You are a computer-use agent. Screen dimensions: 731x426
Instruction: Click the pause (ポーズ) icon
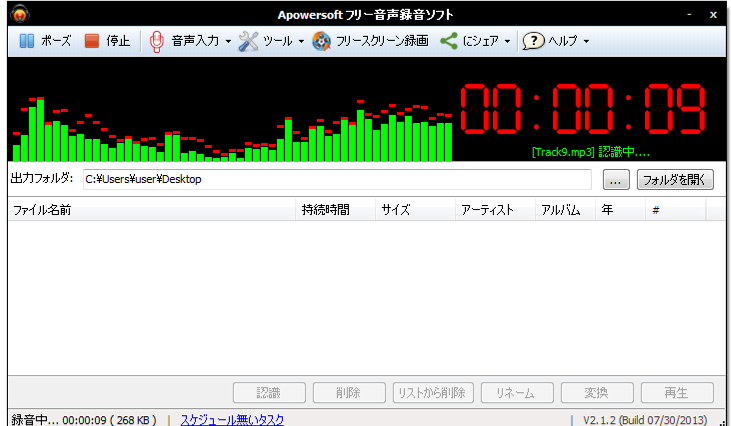[x=27, y=41]
